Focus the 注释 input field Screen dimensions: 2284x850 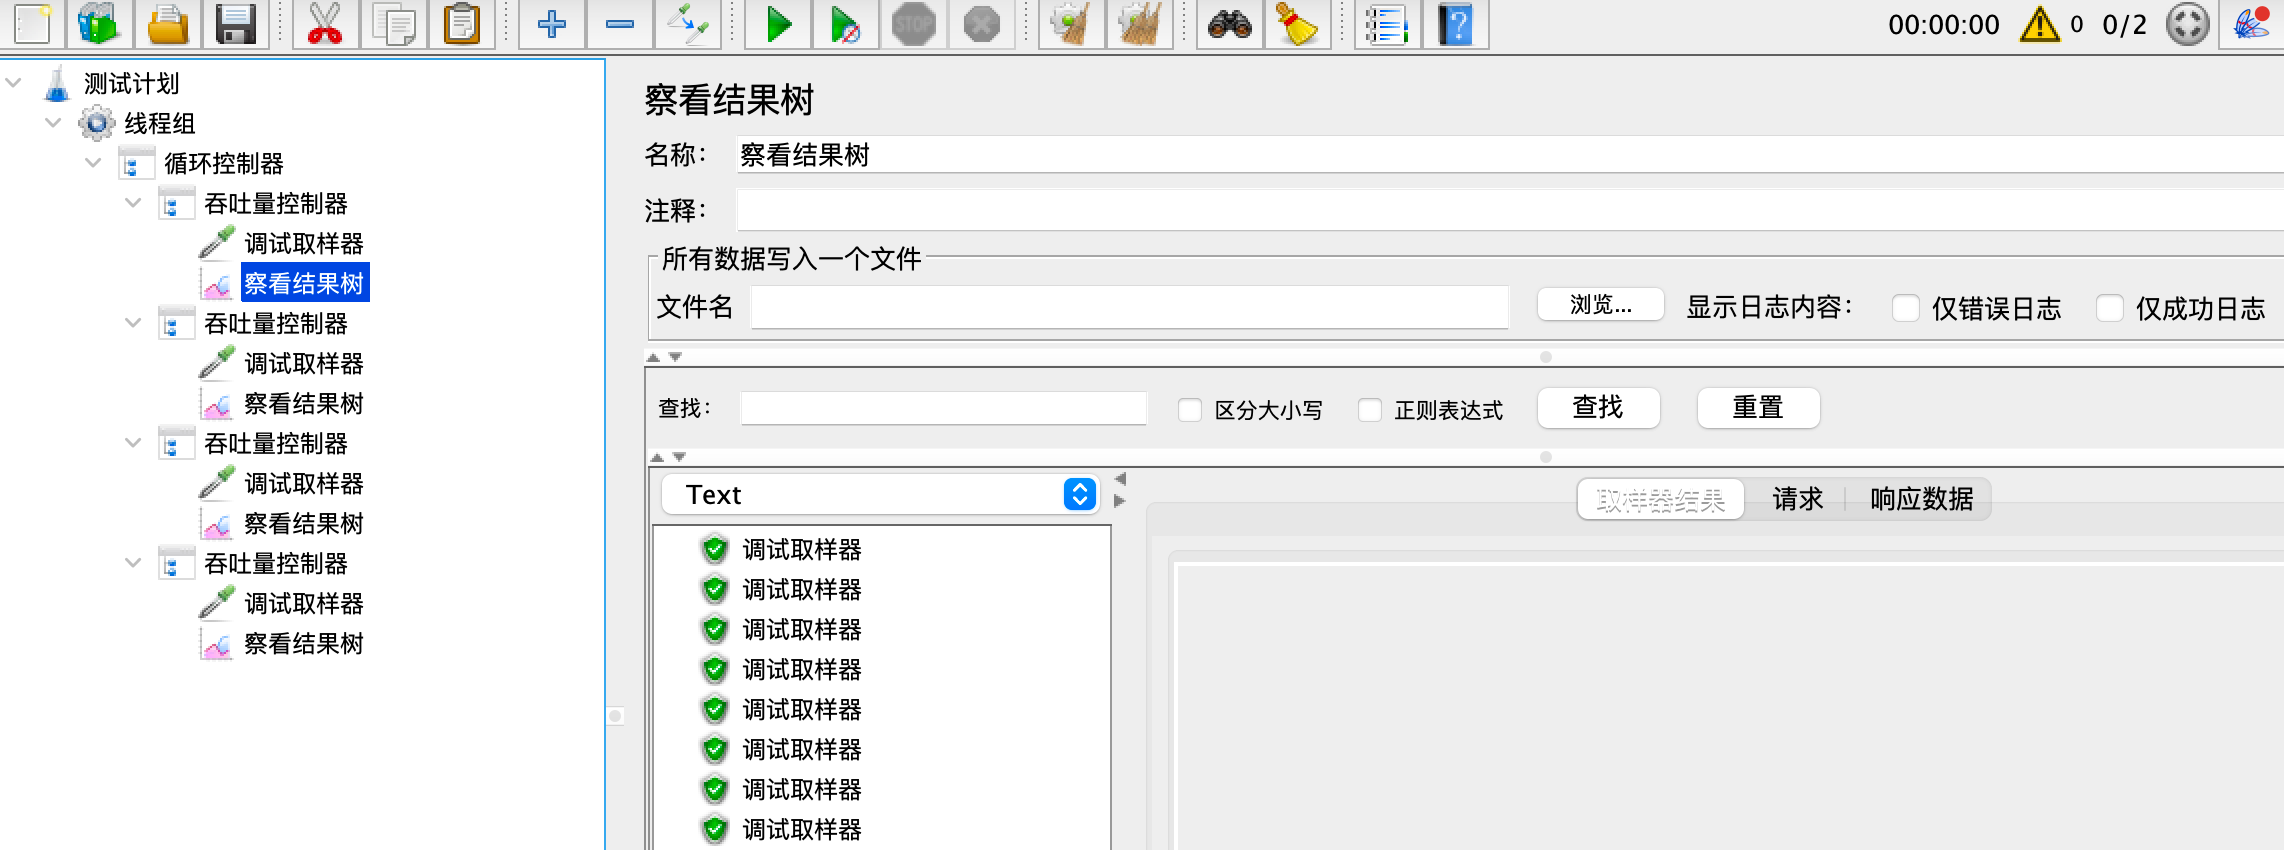pos(1510,211)
